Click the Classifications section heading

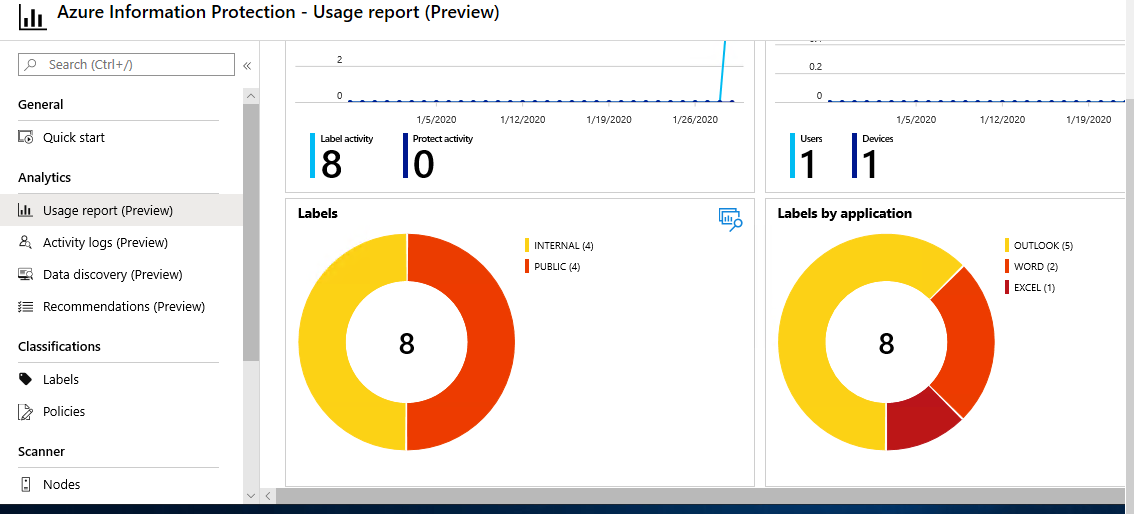point(59,346)
